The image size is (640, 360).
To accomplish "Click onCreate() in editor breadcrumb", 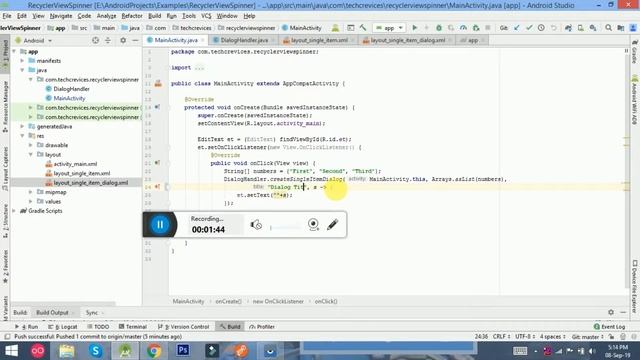I will [228, 301].
